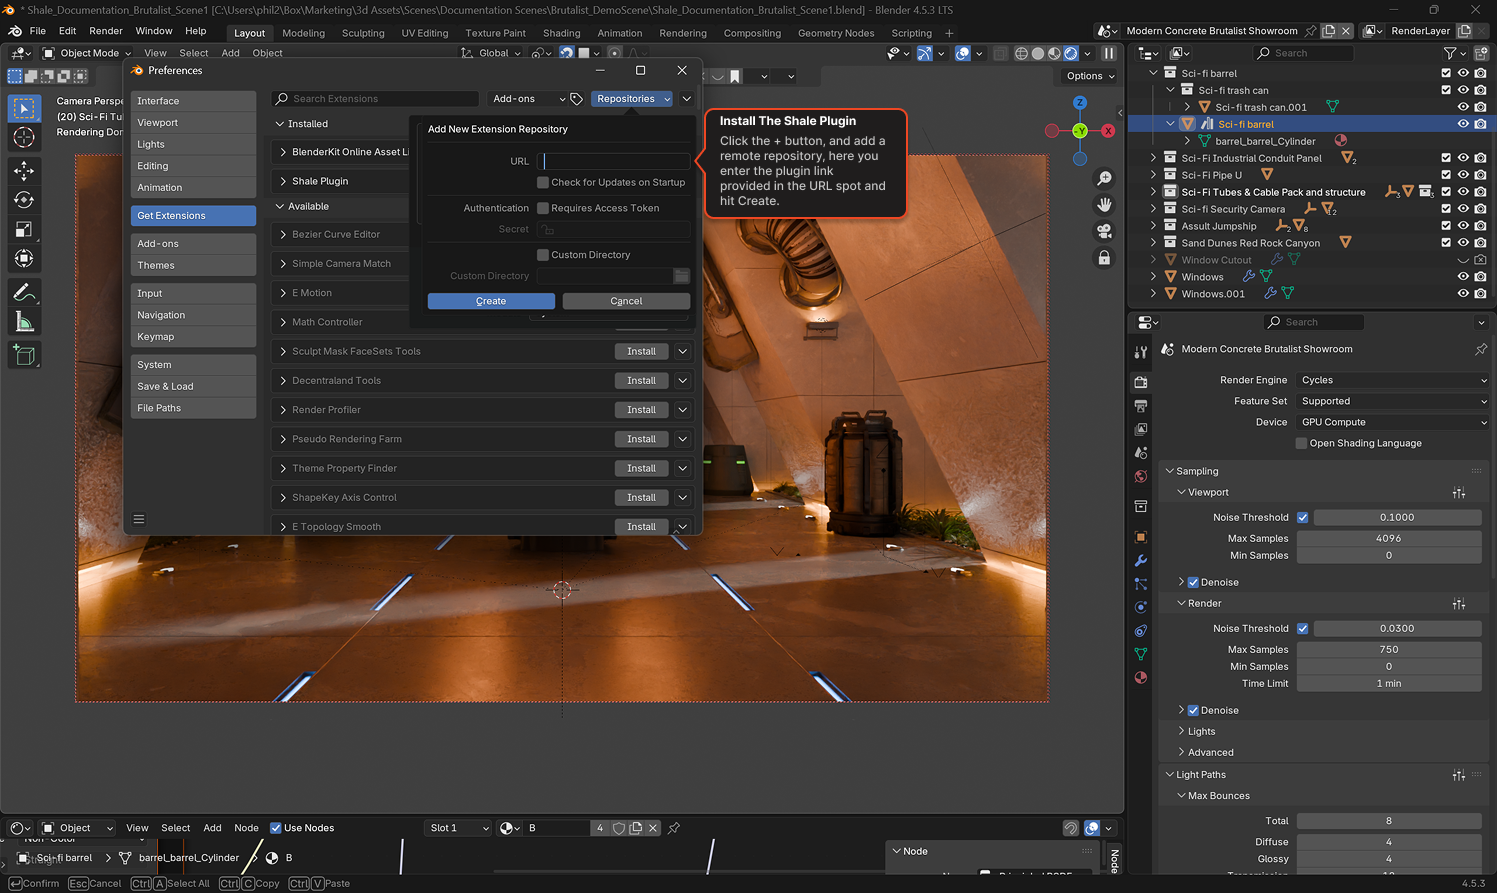Open the Object Data properties green triangle tab

[1141, 654]
